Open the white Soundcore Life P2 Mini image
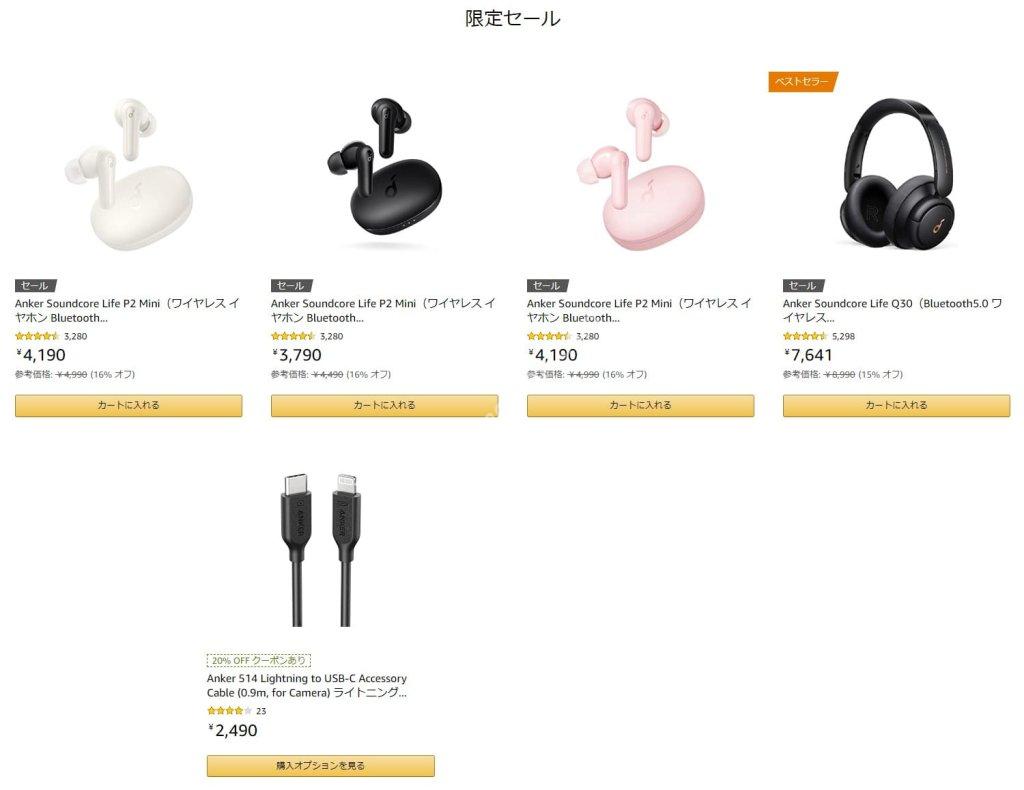Screen dimensions: 1024x790 click(129, 173)
